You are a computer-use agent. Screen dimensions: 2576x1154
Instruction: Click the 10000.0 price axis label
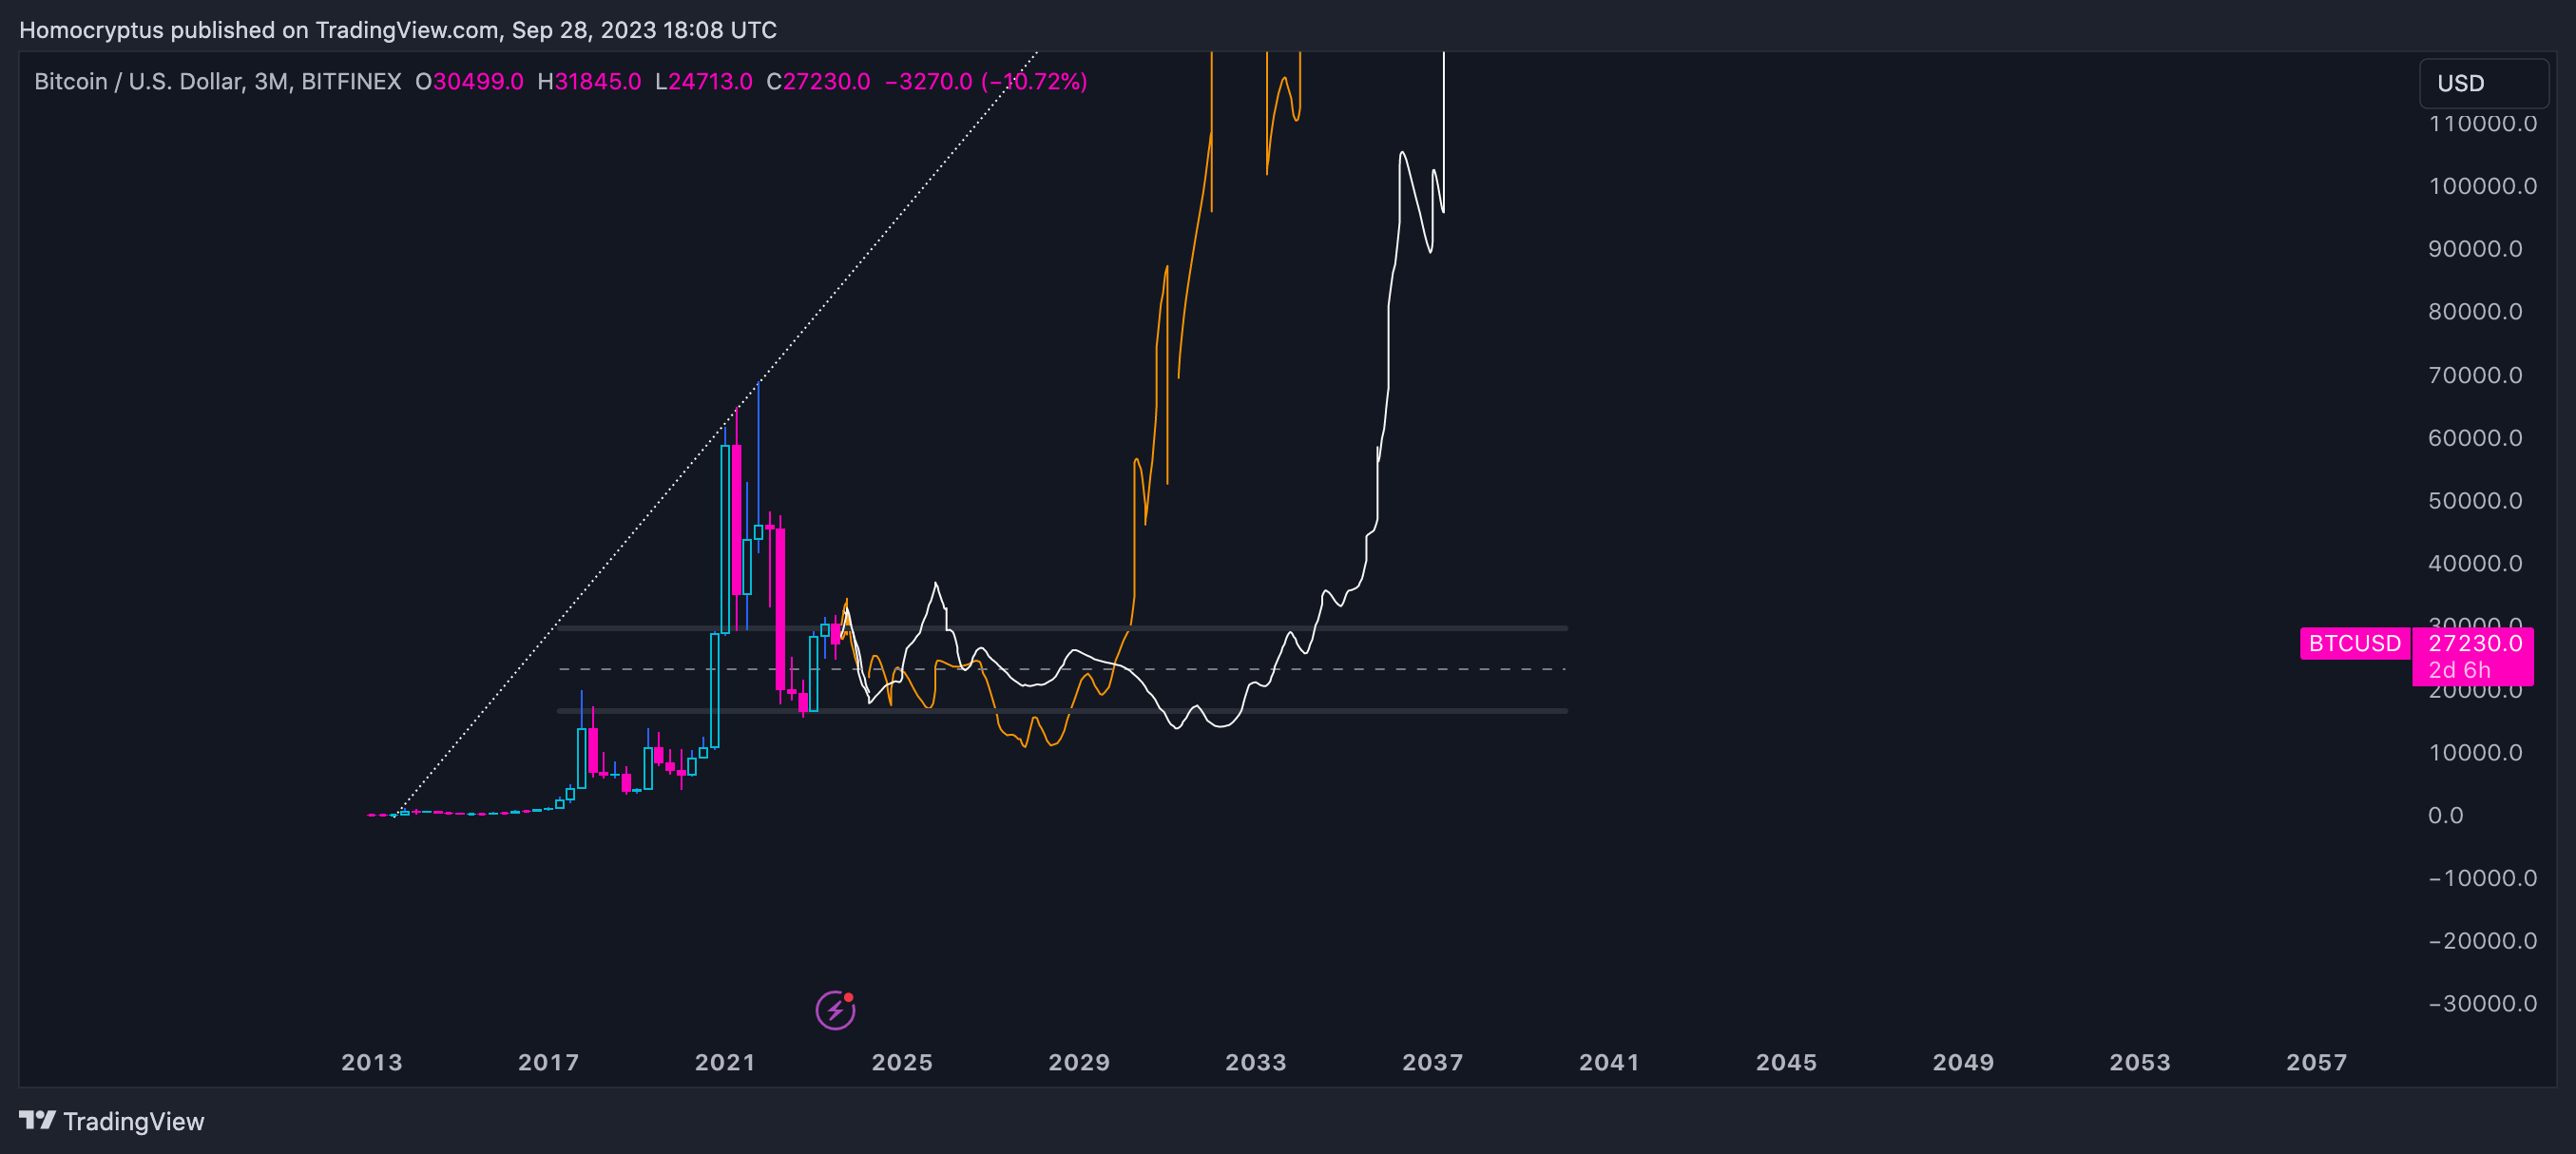click(2475, 752)
